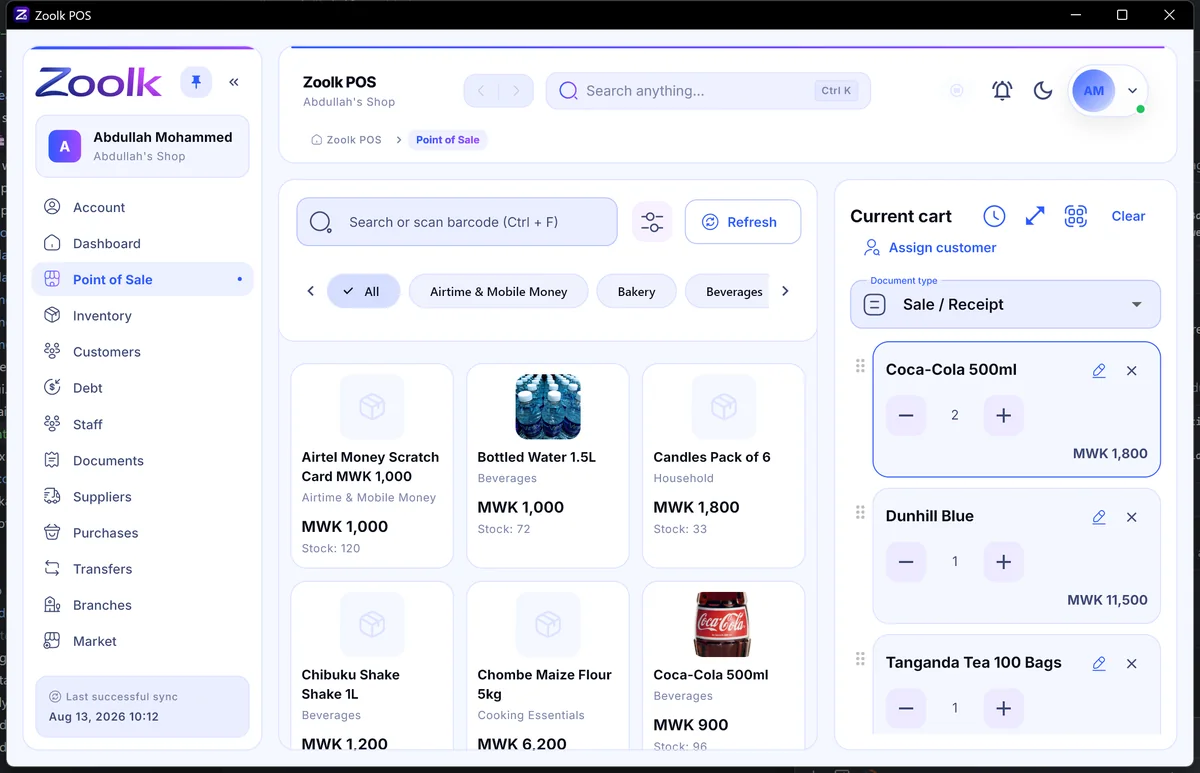
Task: Open Staff in the sidebar
Action: [142, 424]
